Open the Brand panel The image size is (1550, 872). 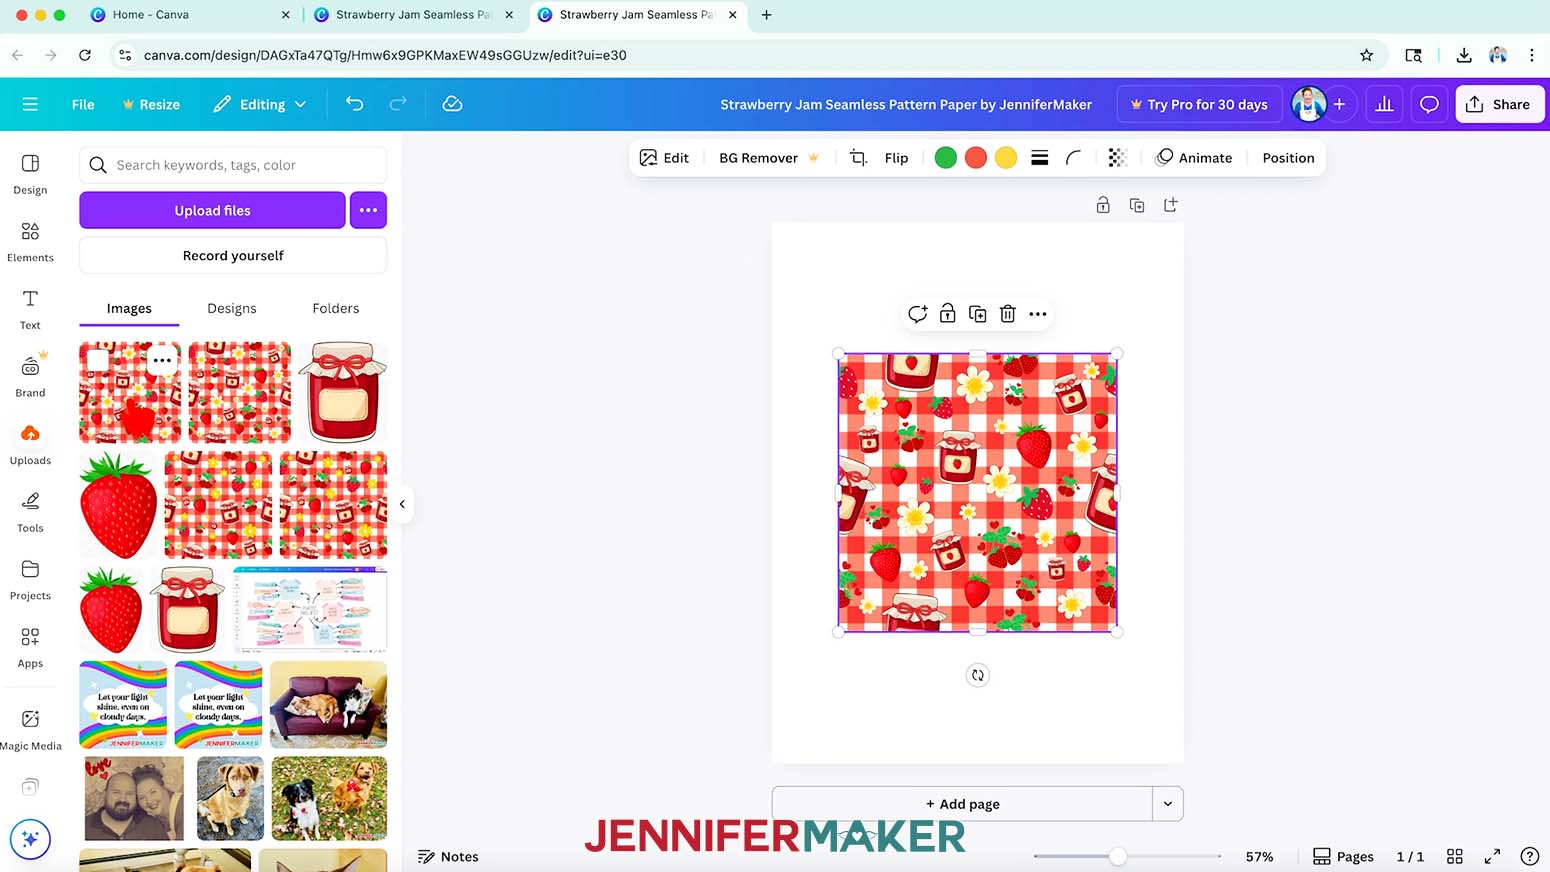30,377
